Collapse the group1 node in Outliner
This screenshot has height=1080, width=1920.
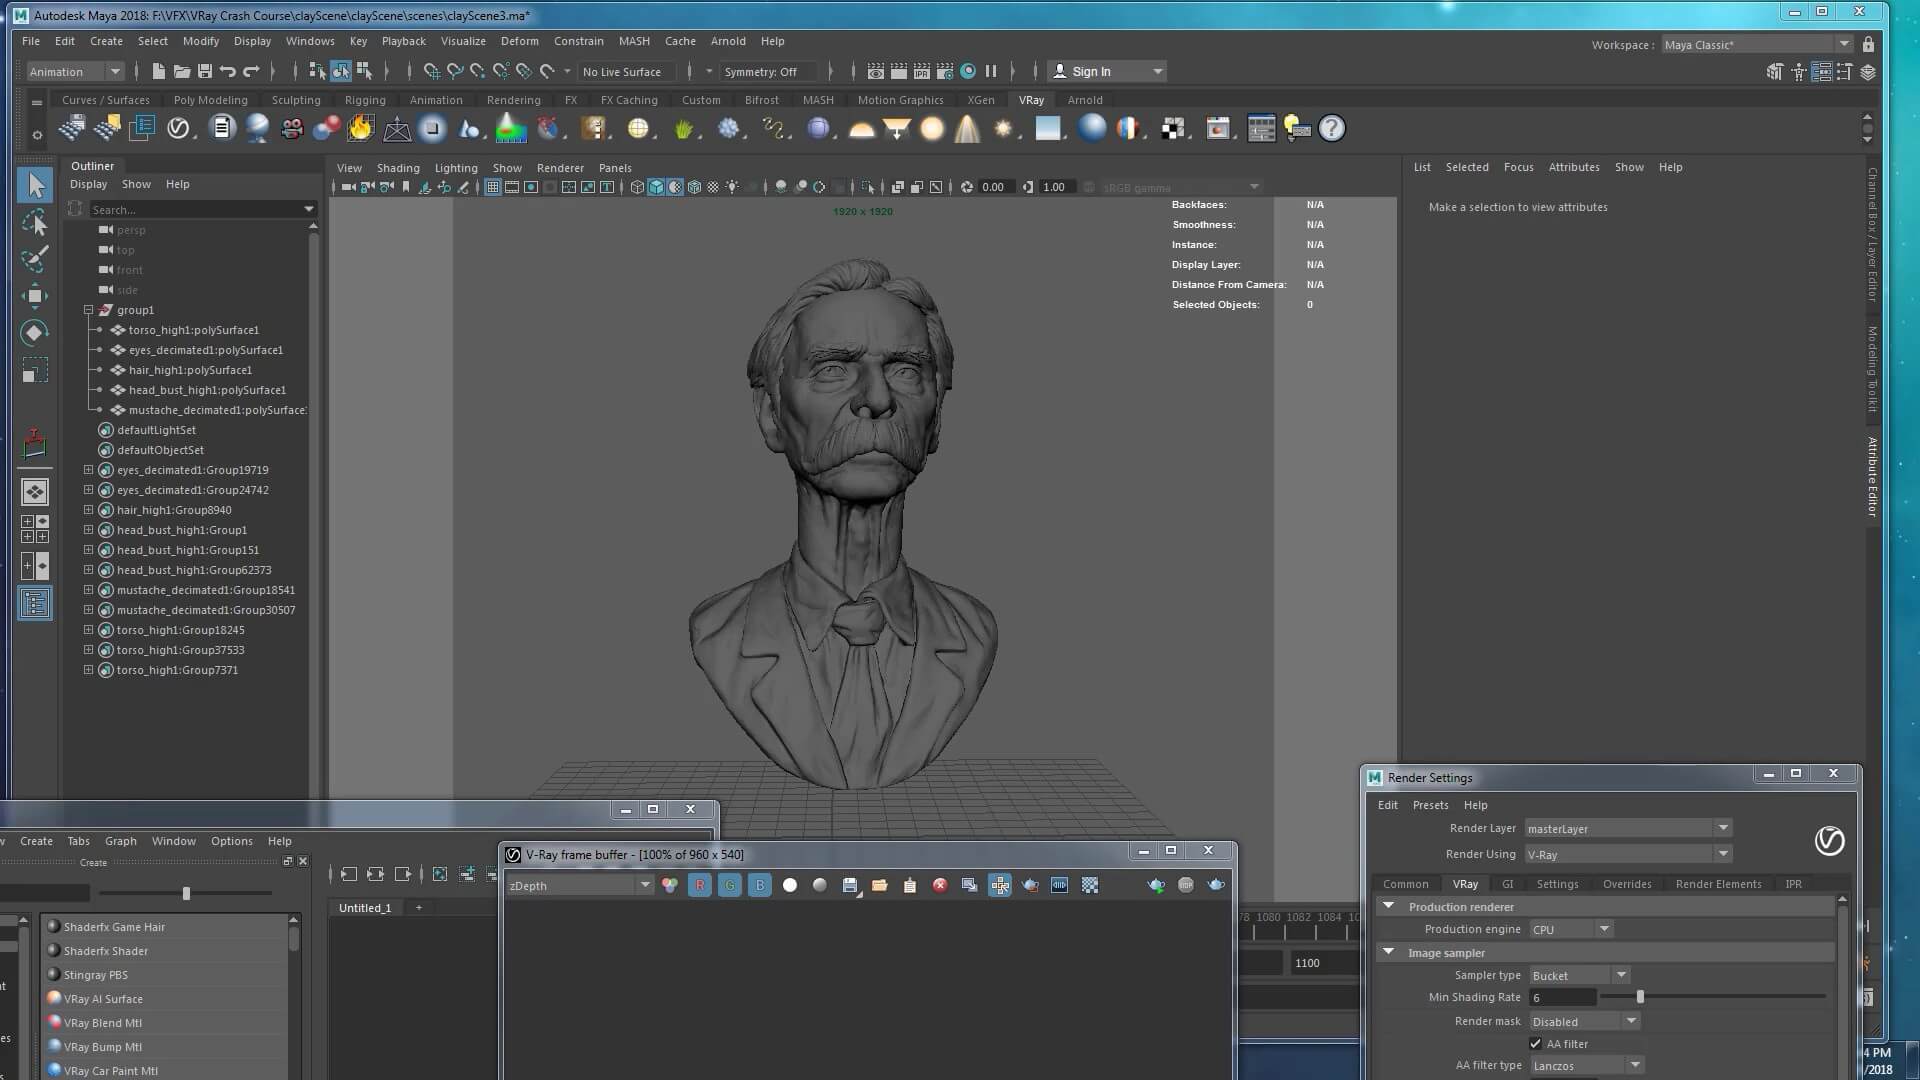point(88,310)
